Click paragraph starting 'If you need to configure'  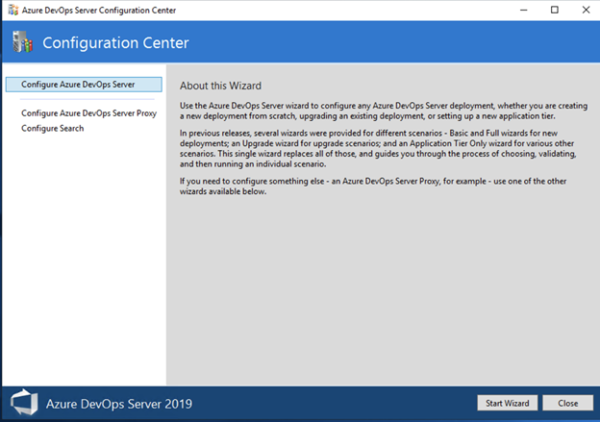click(x=373, y=186)
